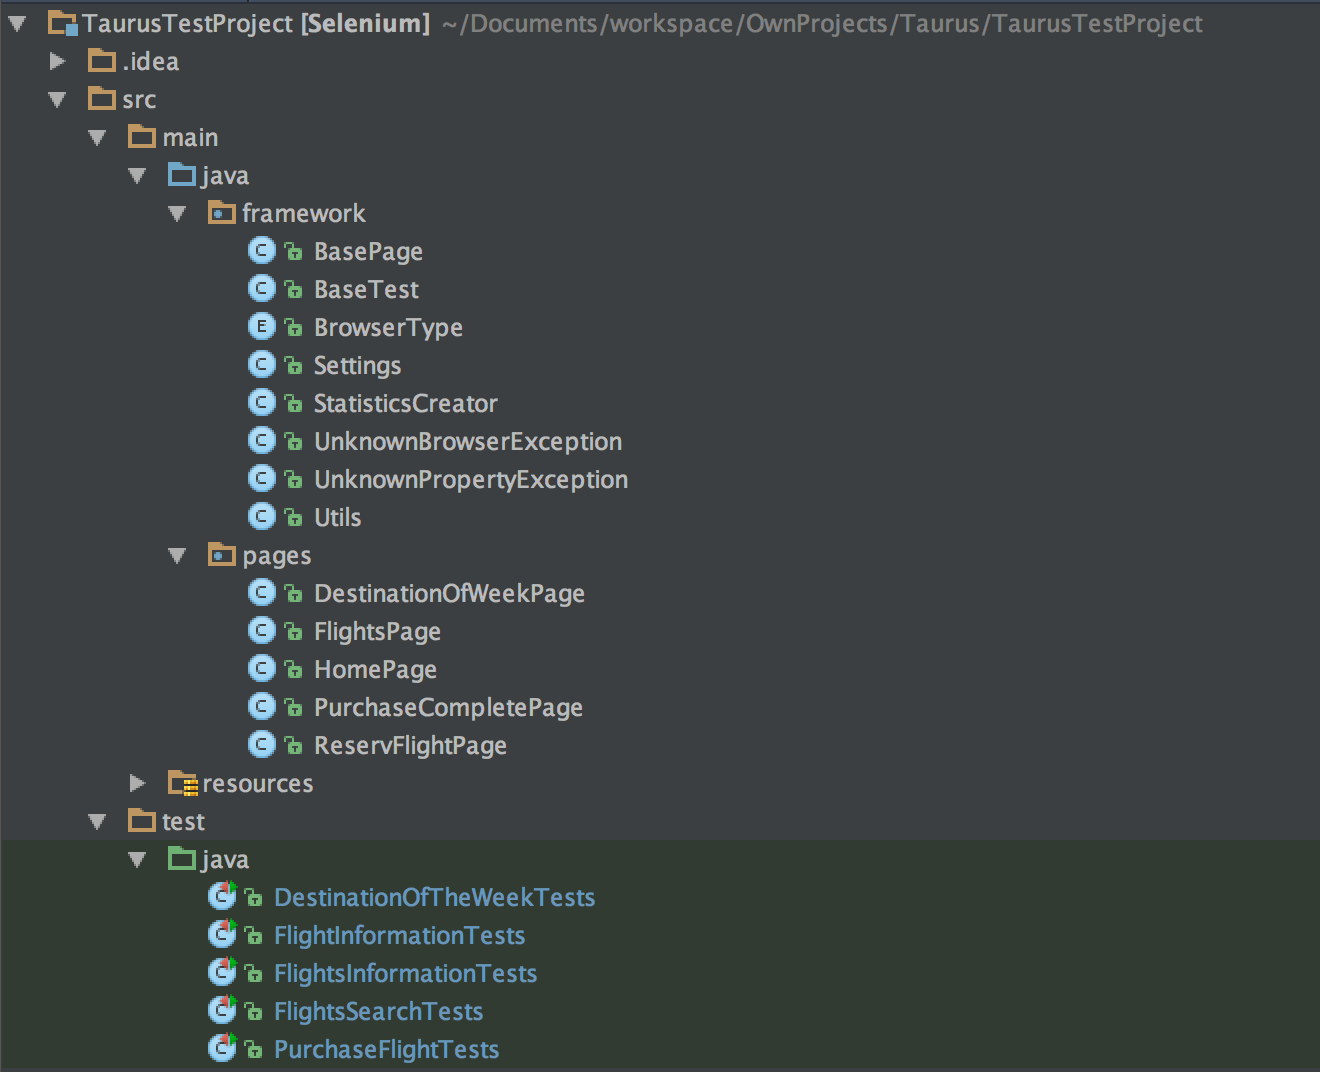Click the blue java source root icon
Screen dimensions: 1320x1072
click(182, 175)
